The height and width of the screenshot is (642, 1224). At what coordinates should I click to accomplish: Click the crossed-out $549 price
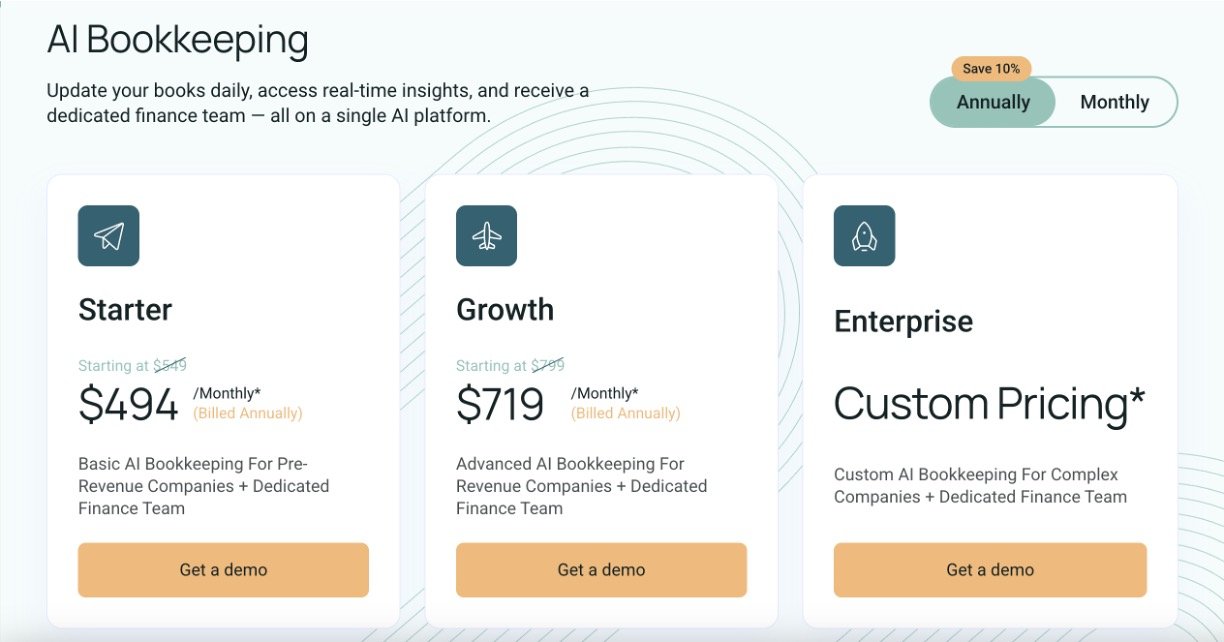point(170,366)
